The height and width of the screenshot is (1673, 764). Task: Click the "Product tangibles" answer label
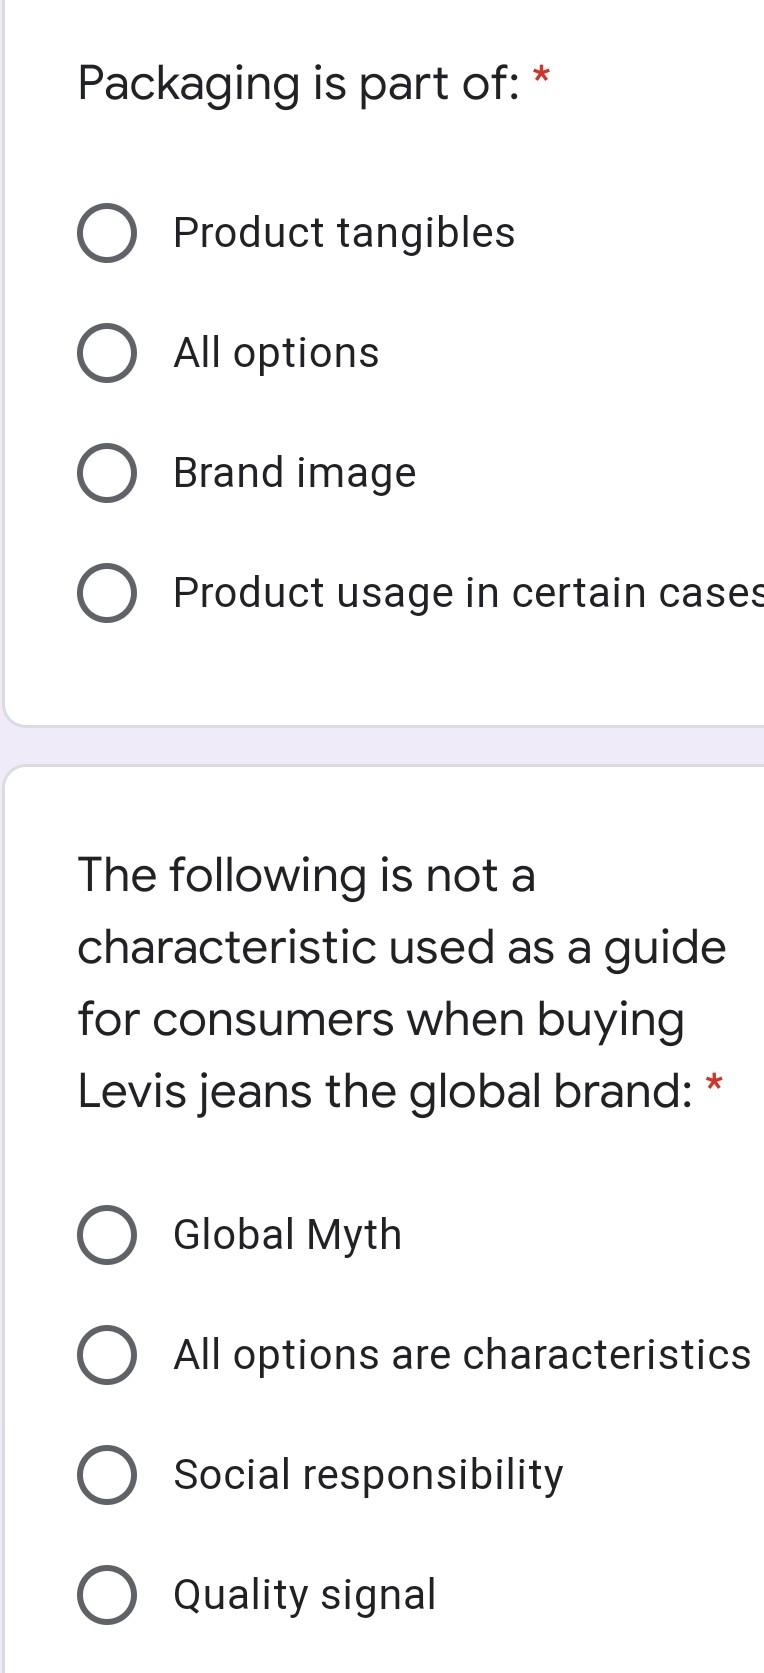pos(343,233)
